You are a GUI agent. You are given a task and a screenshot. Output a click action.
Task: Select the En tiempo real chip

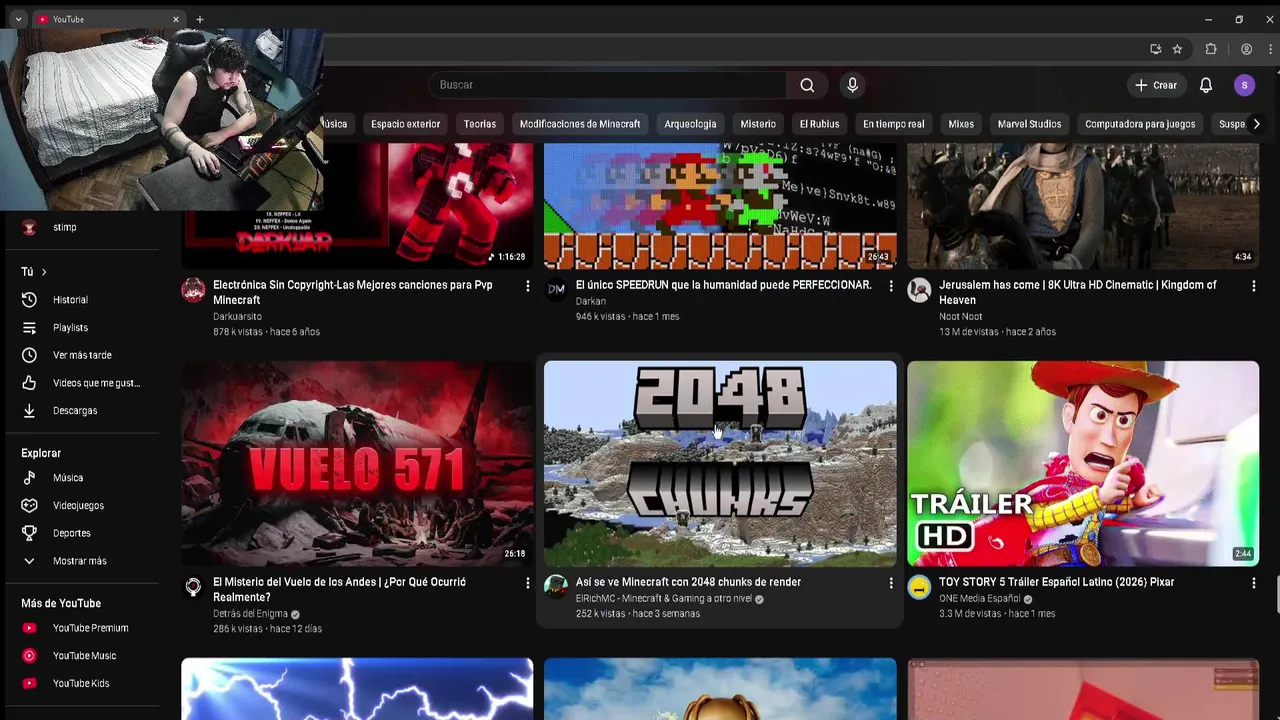[x=893, y=124]
